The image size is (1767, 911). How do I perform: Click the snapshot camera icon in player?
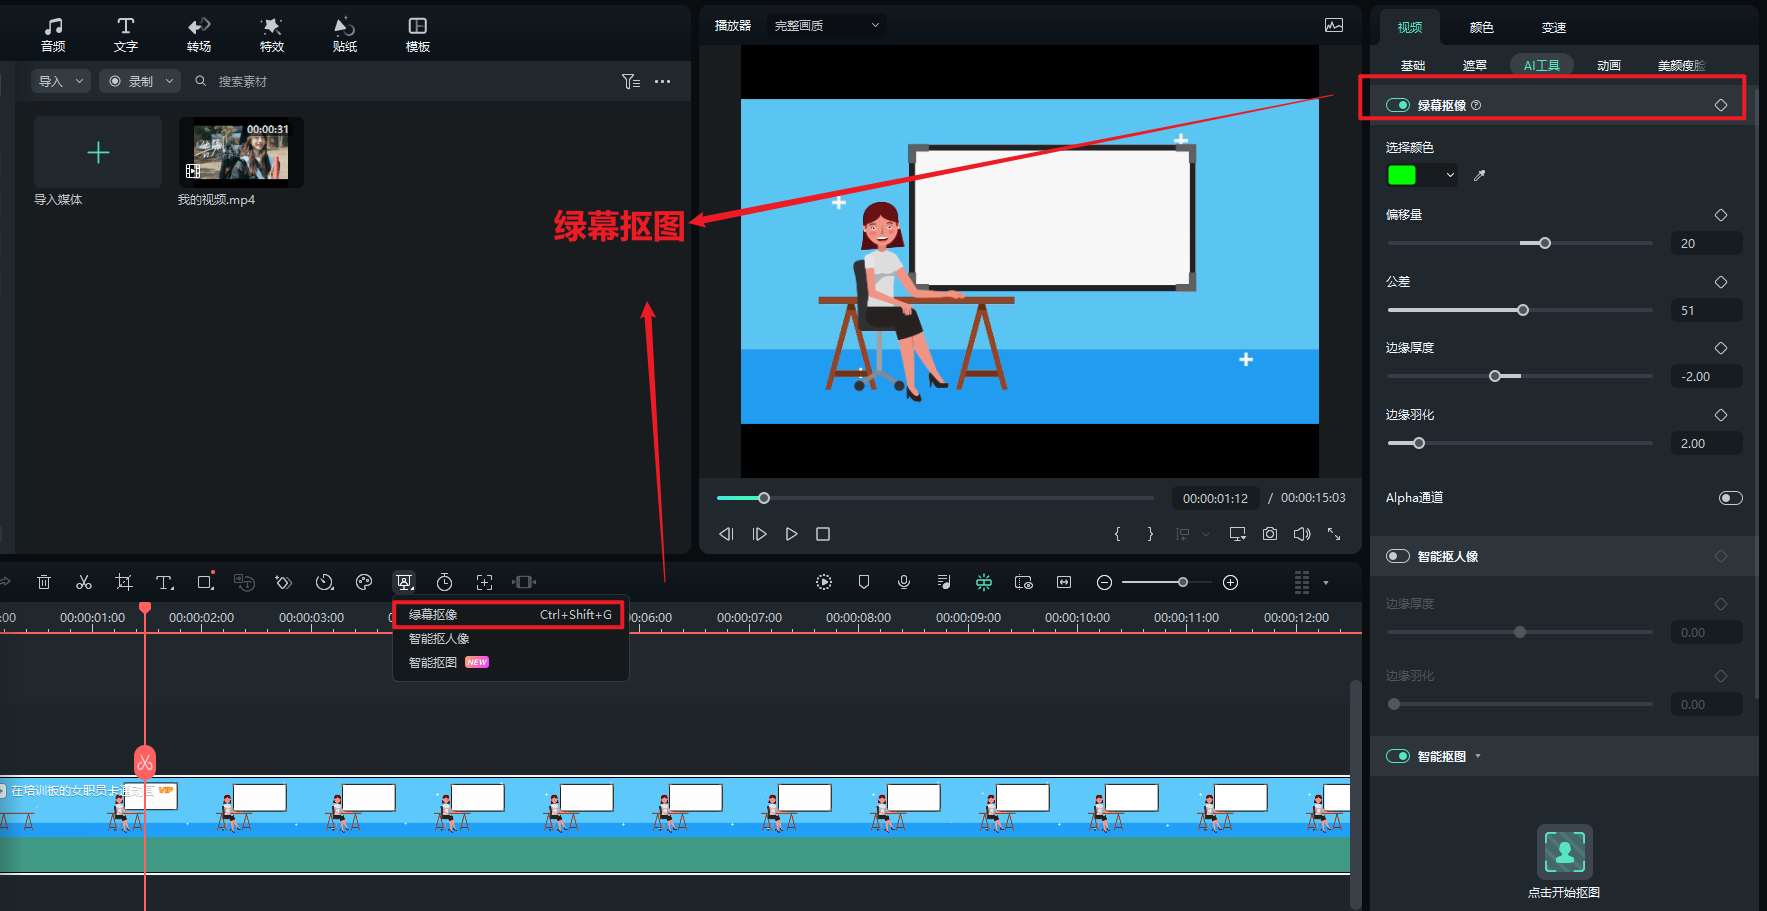pos(1269,534)
